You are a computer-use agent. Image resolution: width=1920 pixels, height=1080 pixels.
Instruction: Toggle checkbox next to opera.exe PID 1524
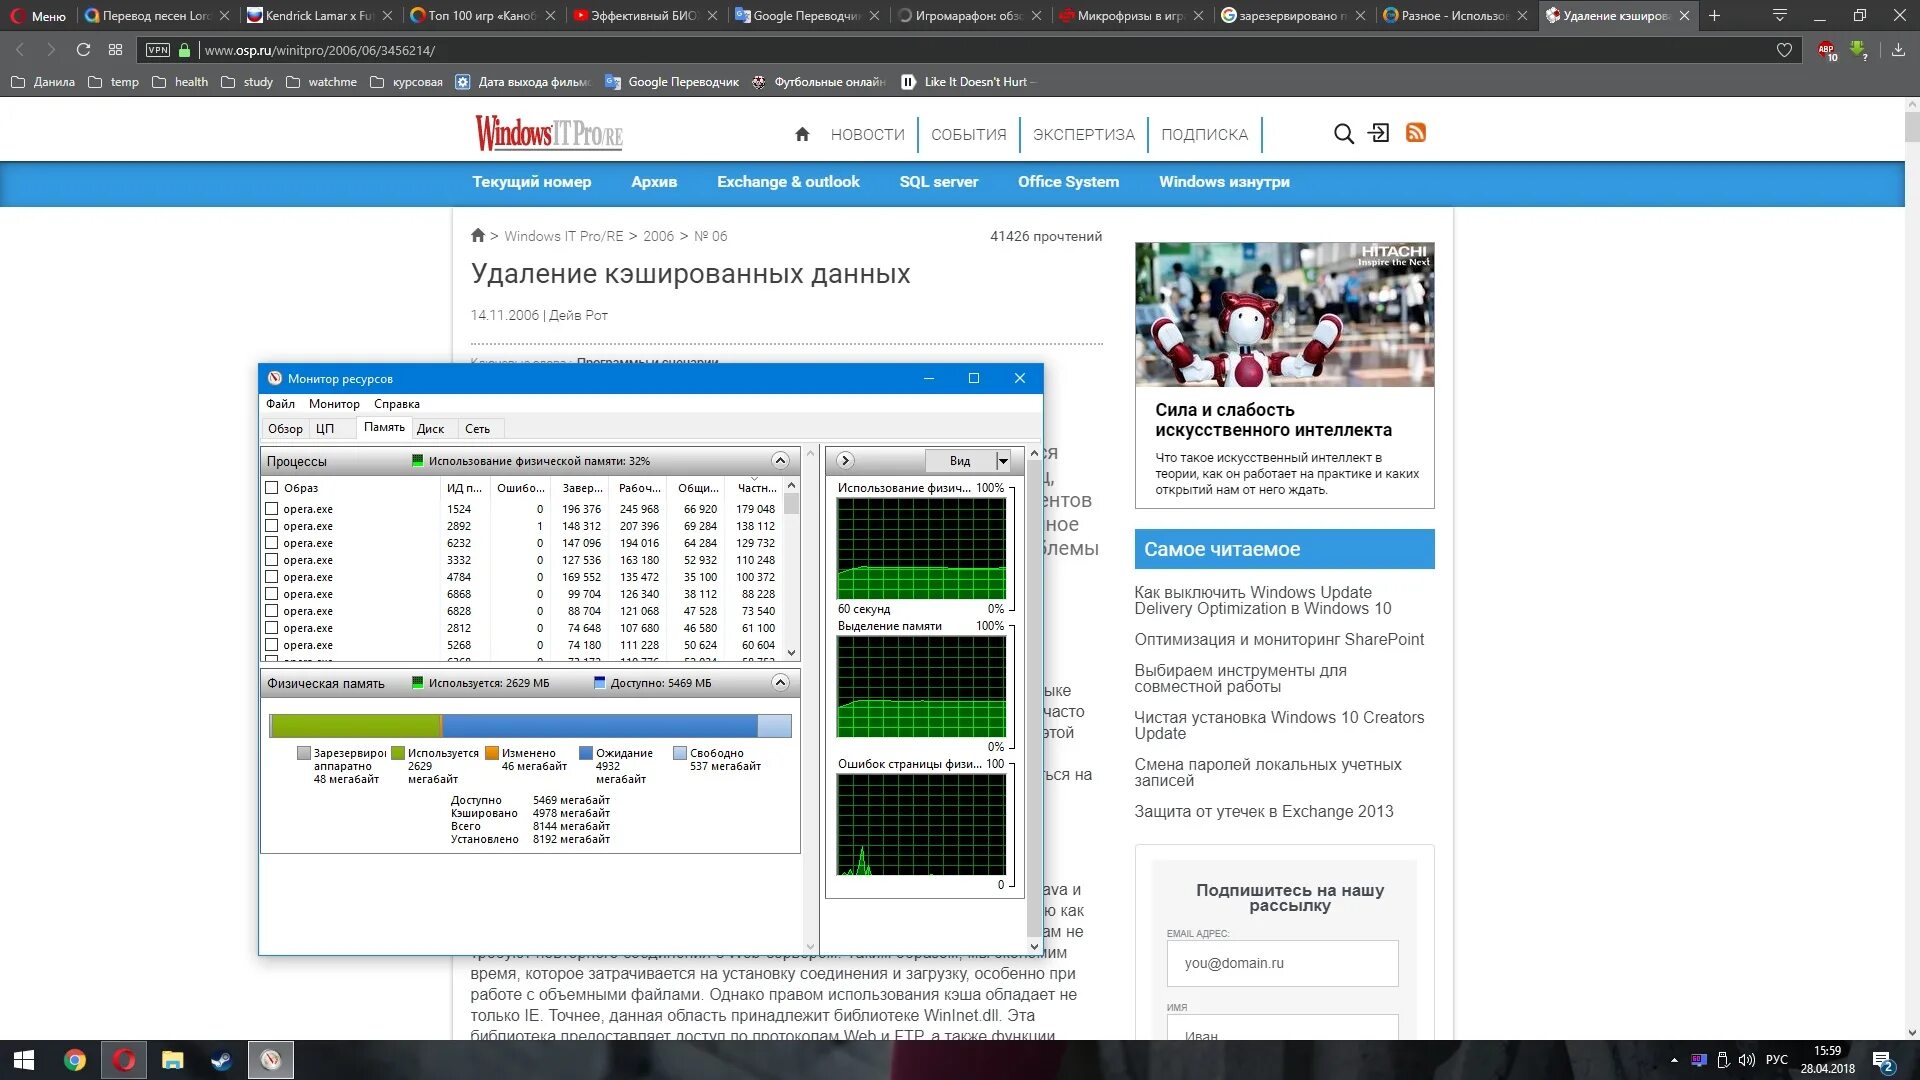pyautogui.click(x=272, y=508)
